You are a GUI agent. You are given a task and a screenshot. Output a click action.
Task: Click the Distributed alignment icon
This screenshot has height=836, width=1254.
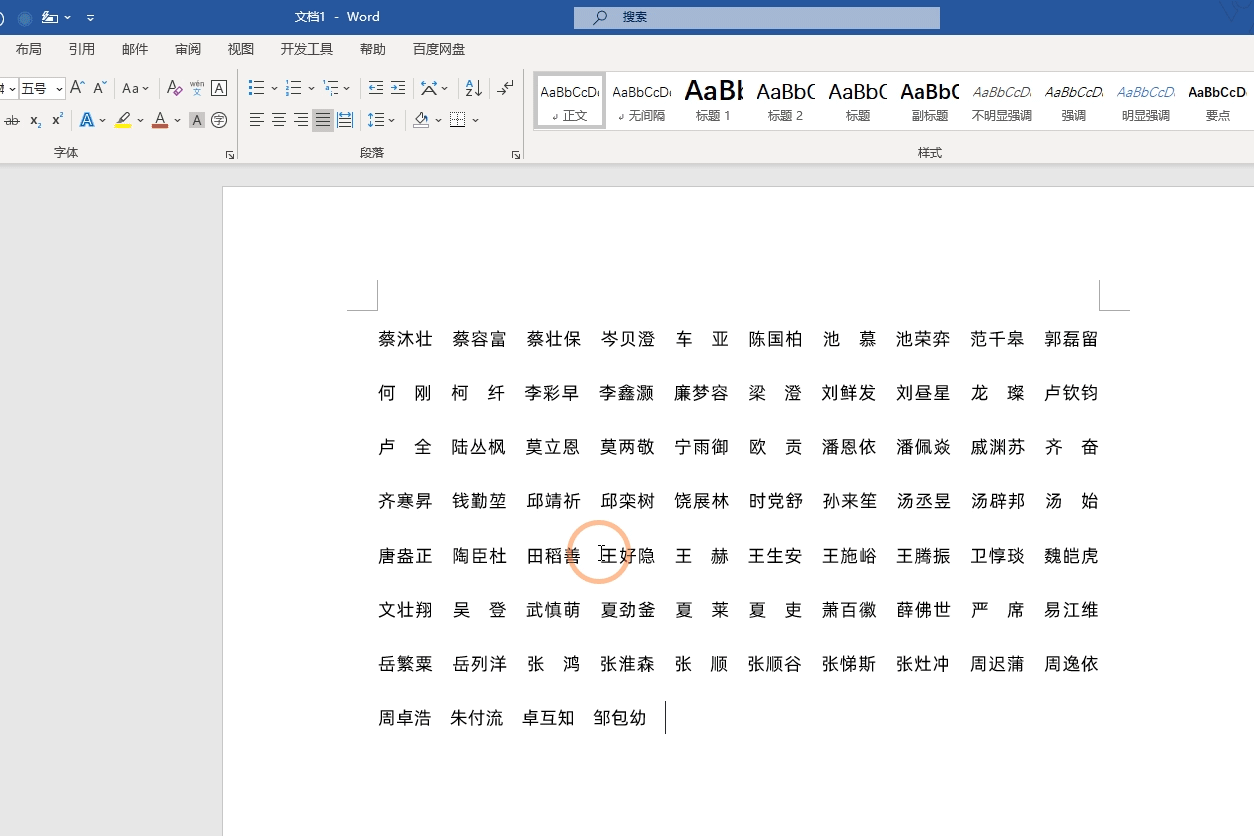click(x=345, y=120)
